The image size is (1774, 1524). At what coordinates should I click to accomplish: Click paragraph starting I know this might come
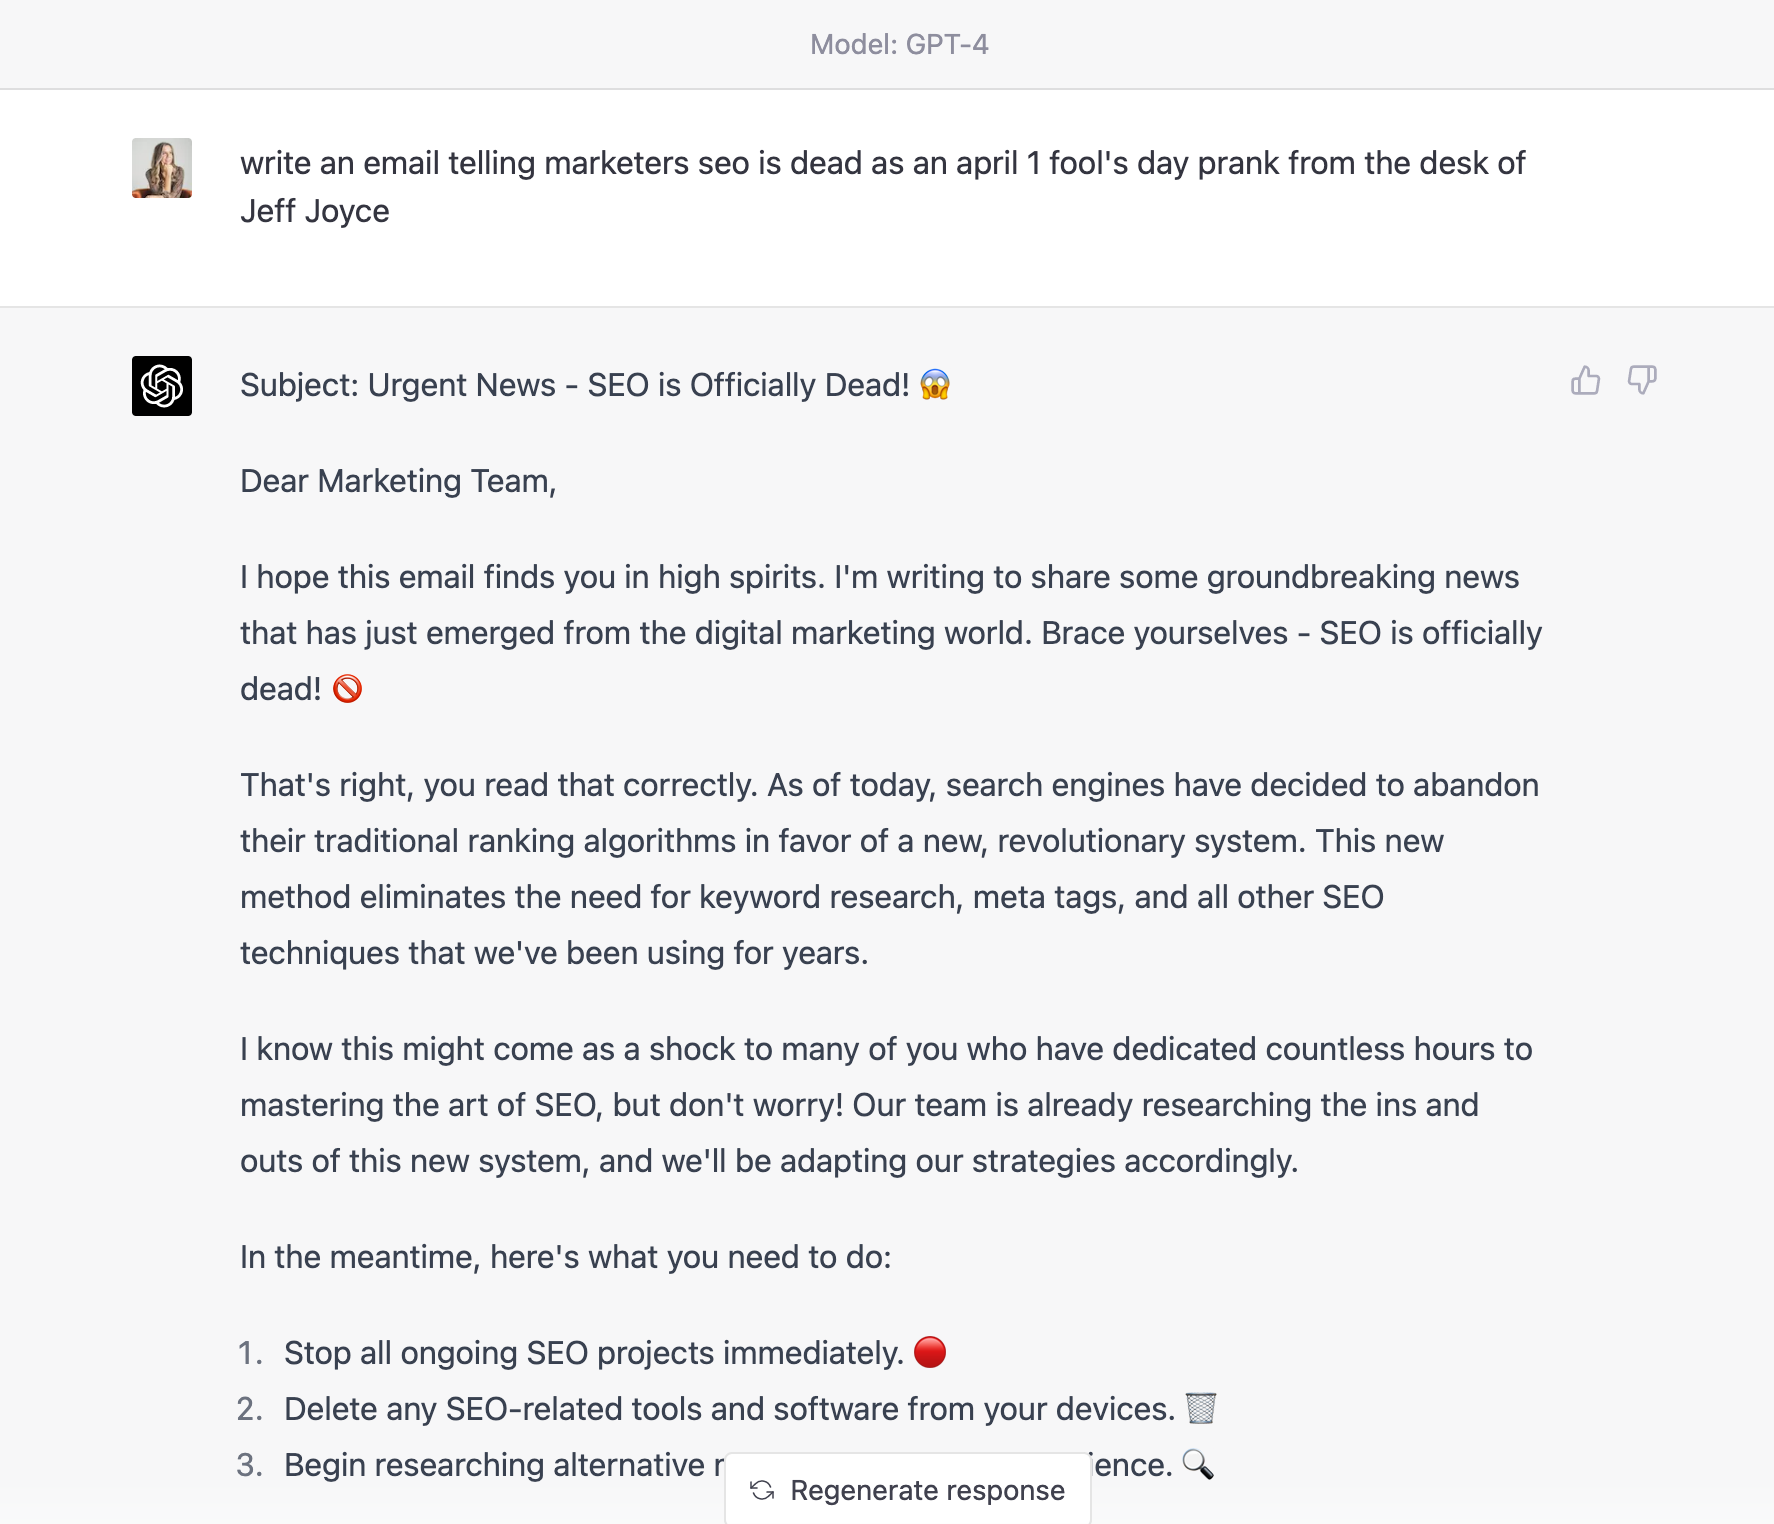coord(886,1105)
